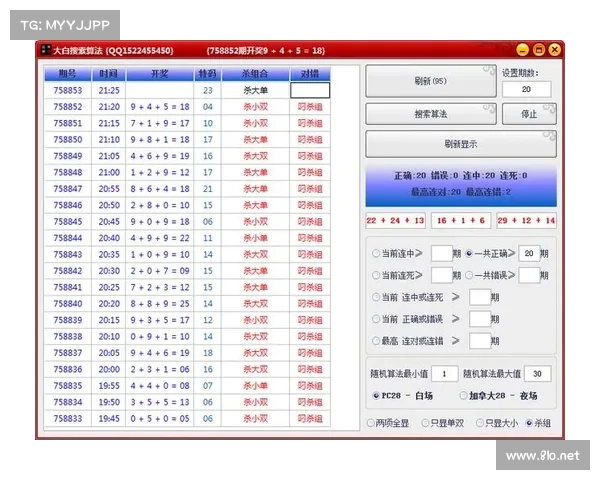Click the 刷新(95) button
This screenshot has width=600, height=480.
431,81
